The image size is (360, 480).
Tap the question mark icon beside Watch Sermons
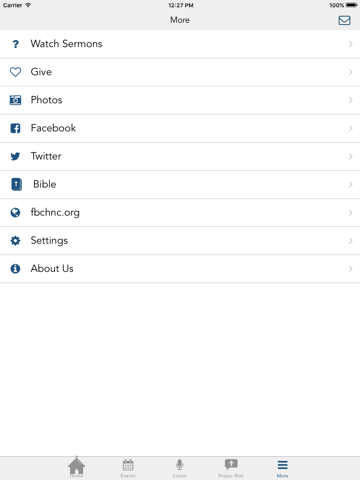coord(15,44)
